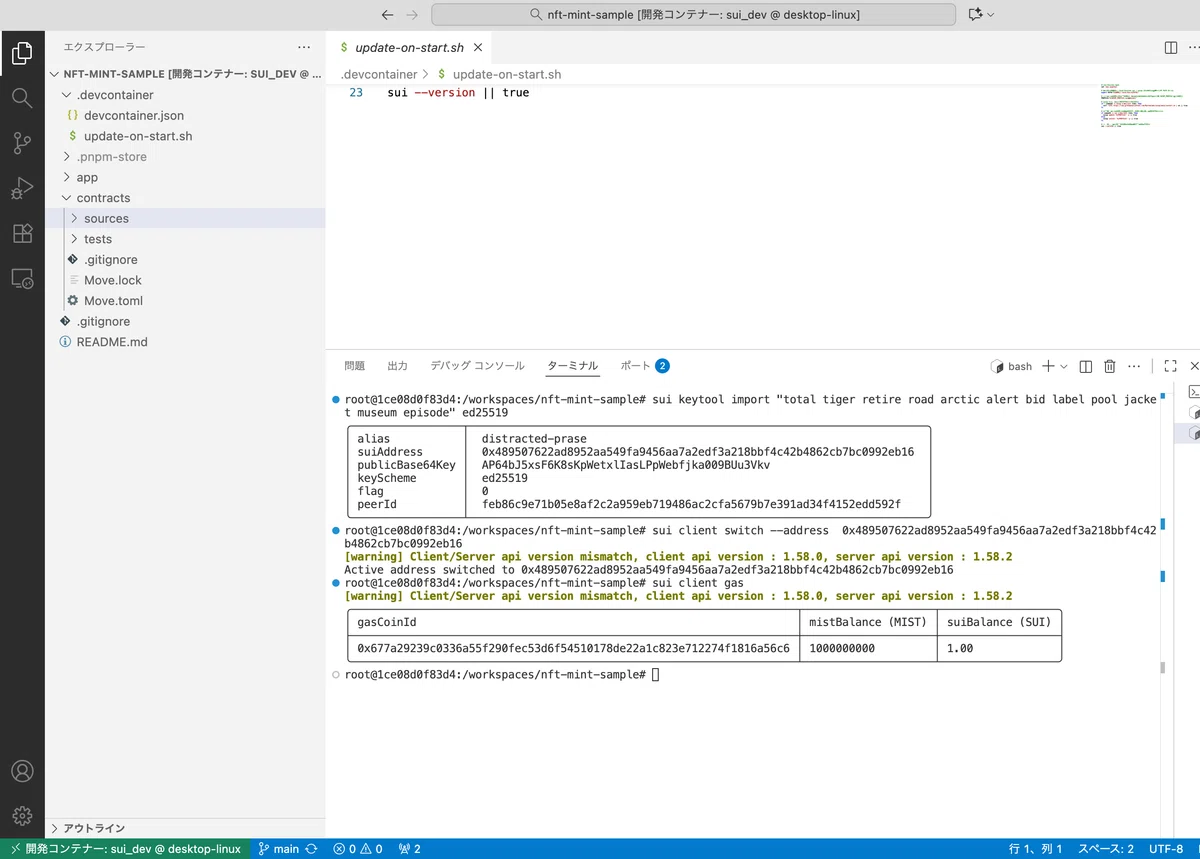
Task: Open the Explorer view in activity bar
Action: coord(22,53)
